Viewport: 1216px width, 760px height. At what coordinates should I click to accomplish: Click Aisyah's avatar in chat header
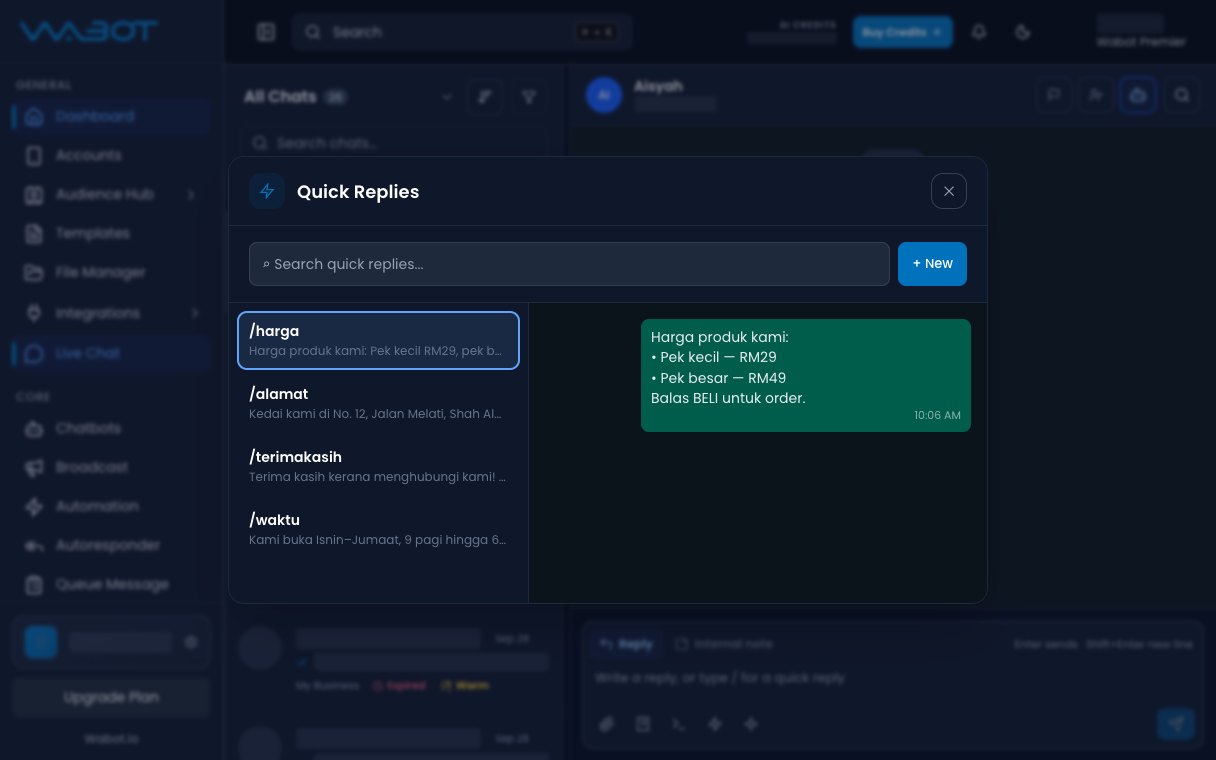pos(603,95)
